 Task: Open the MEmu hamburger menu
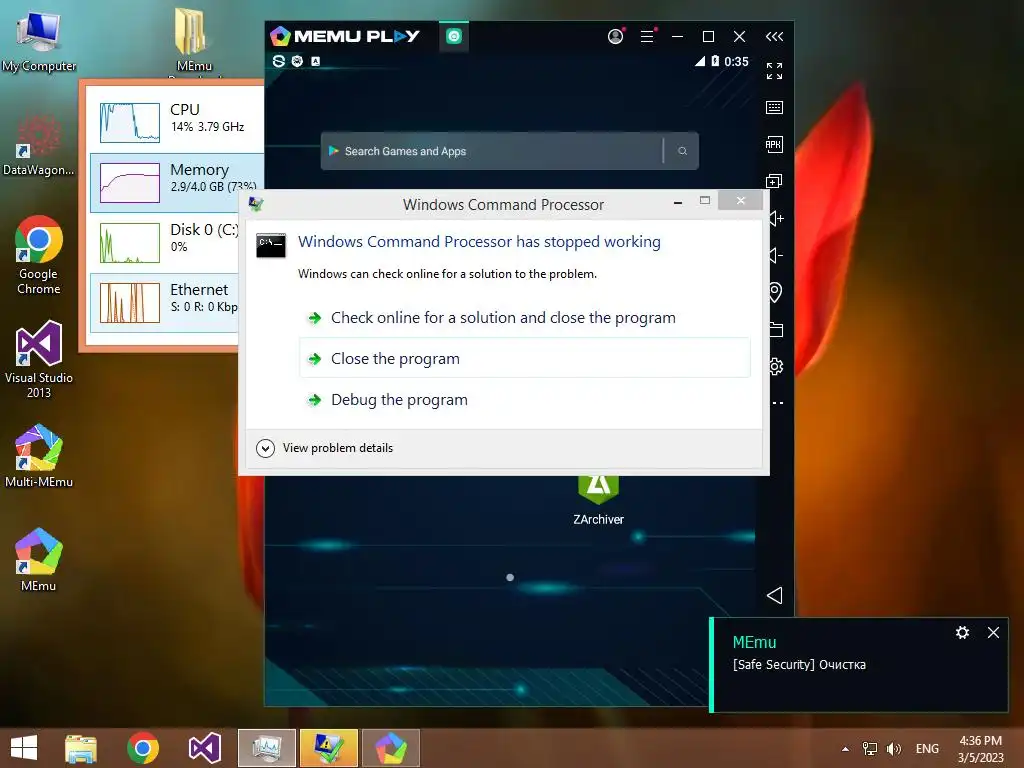pyautogui.click(x=647, y=36)
